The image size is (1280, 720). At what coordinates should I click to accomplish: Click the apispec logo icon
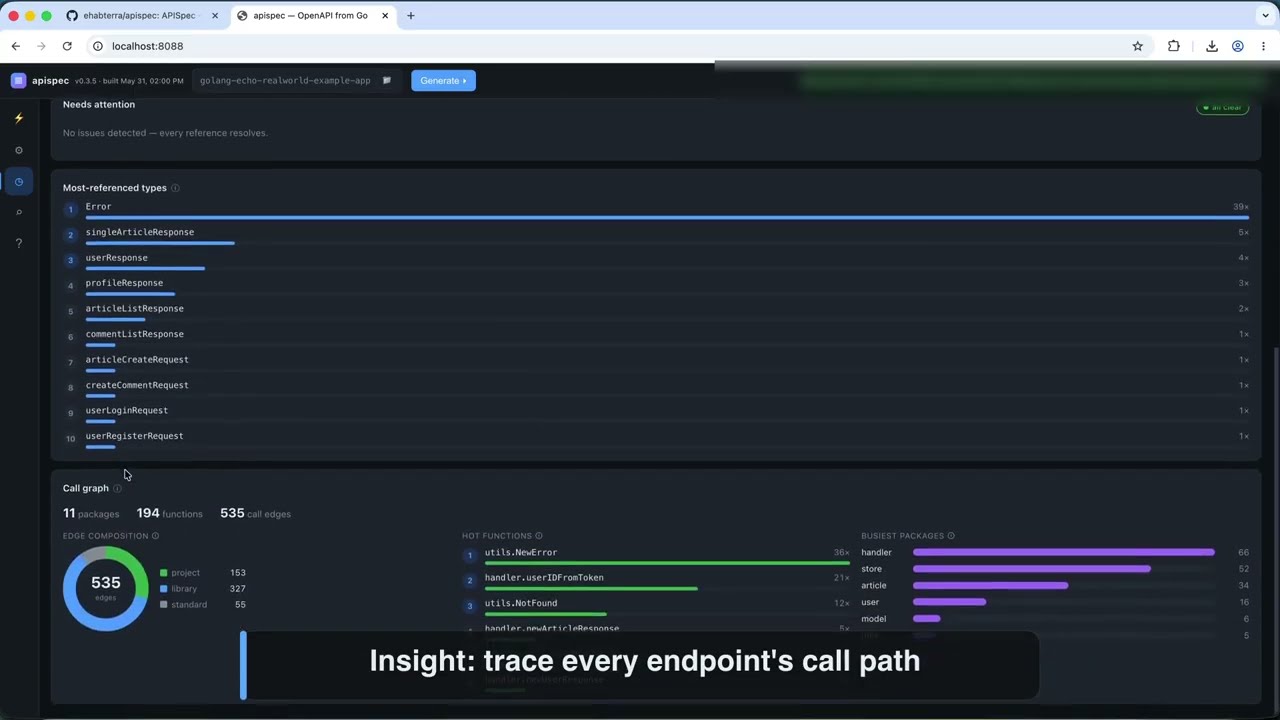pyautogui.click(x=18, y=80)
